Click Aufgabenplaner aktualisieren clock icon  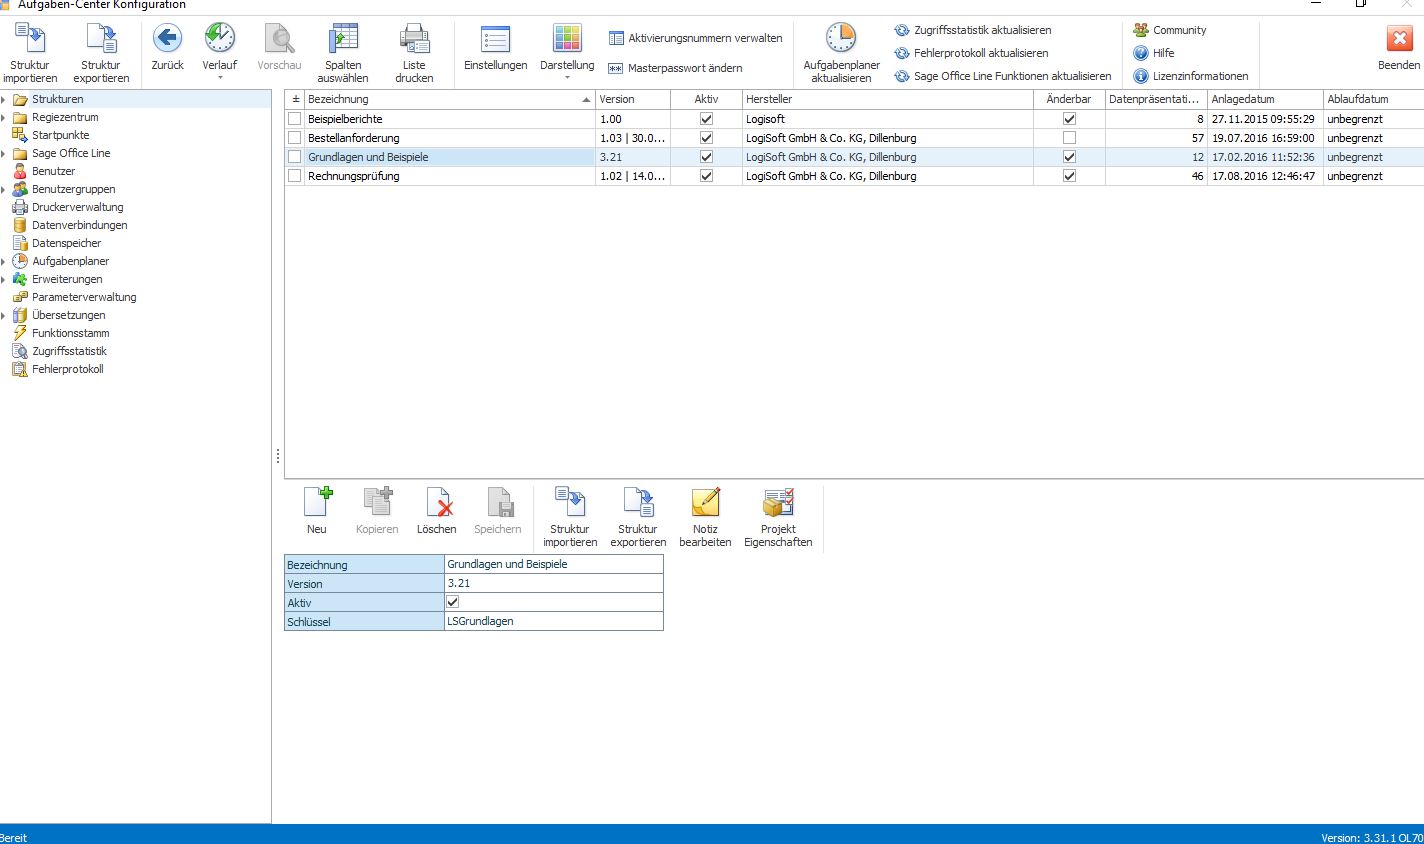point(841,38)
